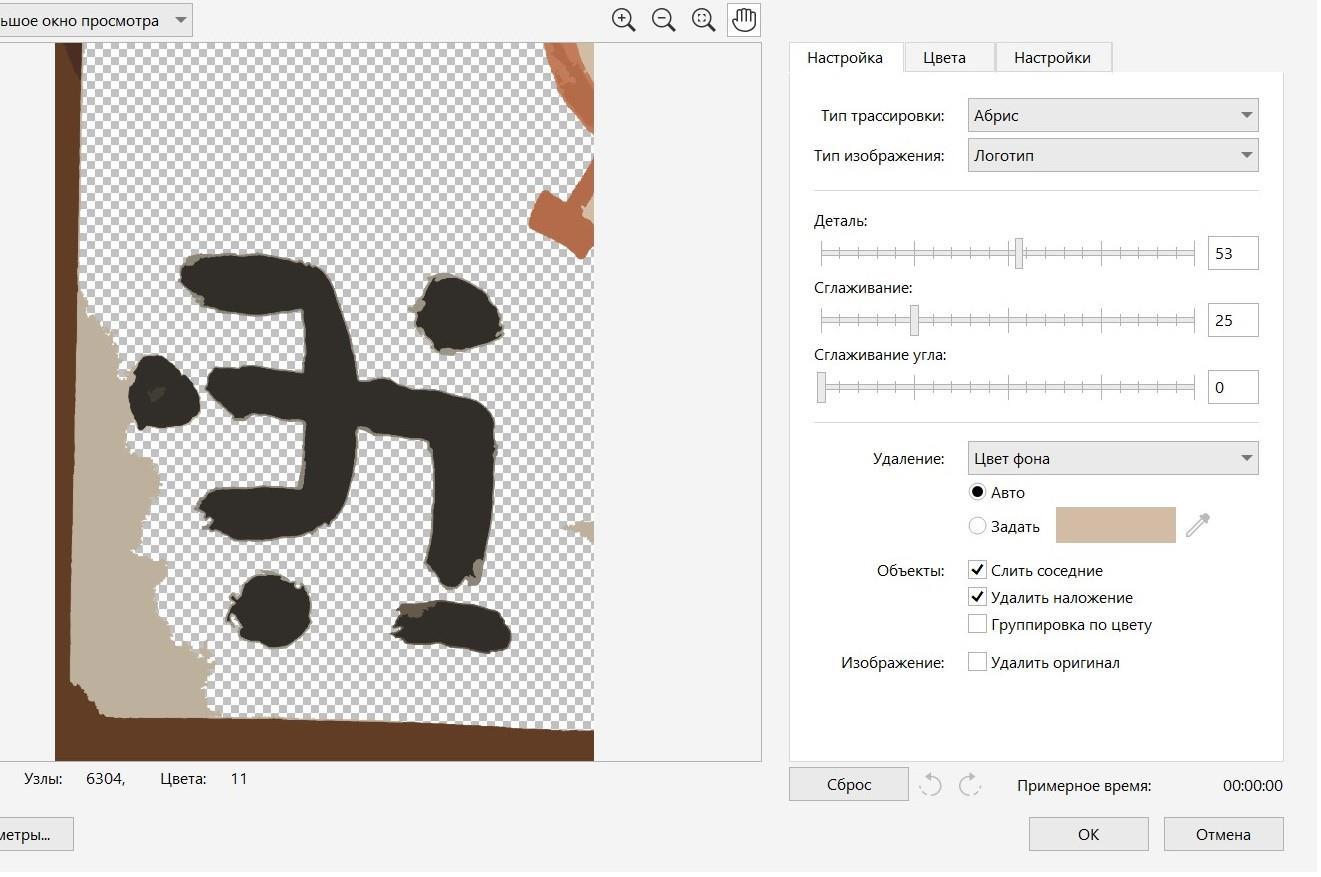
Task: Click the redo arrow next to Сброс
Action: 969,785
